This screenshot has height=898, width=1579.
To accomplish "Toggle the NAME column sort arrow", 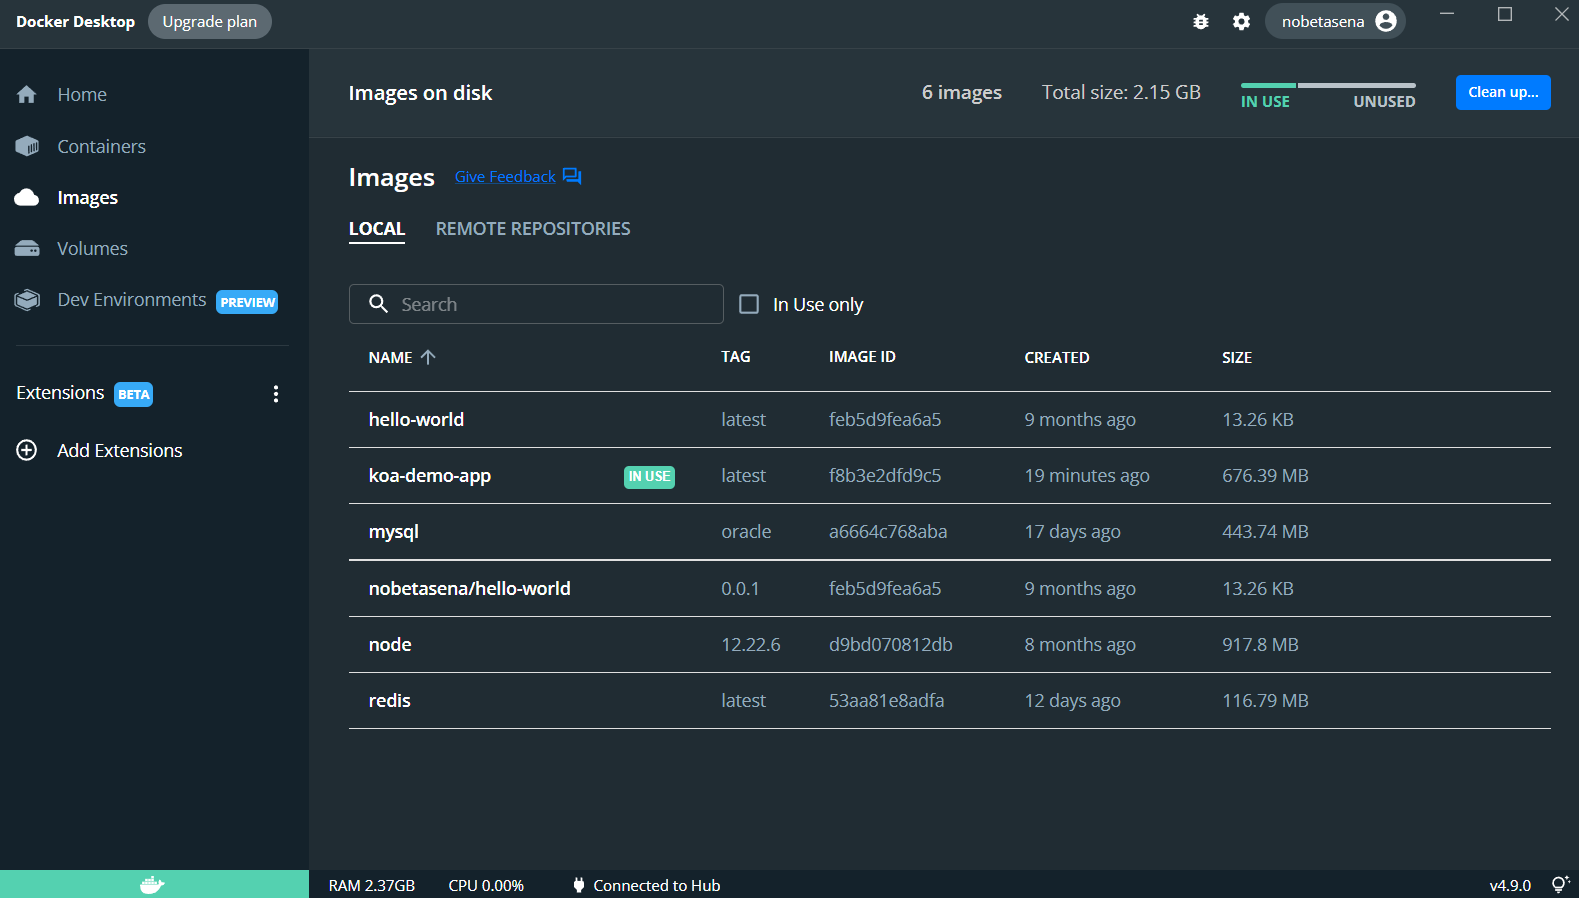I will 428,357.
